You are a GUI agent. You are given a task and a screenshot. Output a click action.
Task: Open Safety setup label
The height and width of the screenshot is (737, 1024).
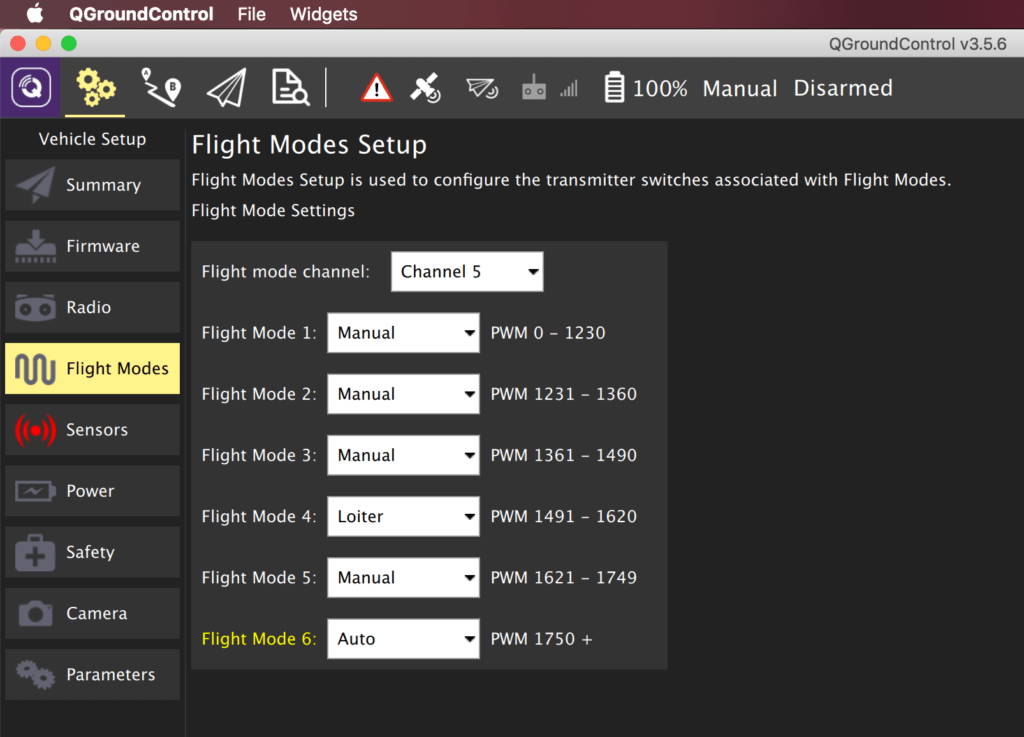coord(90,552)
